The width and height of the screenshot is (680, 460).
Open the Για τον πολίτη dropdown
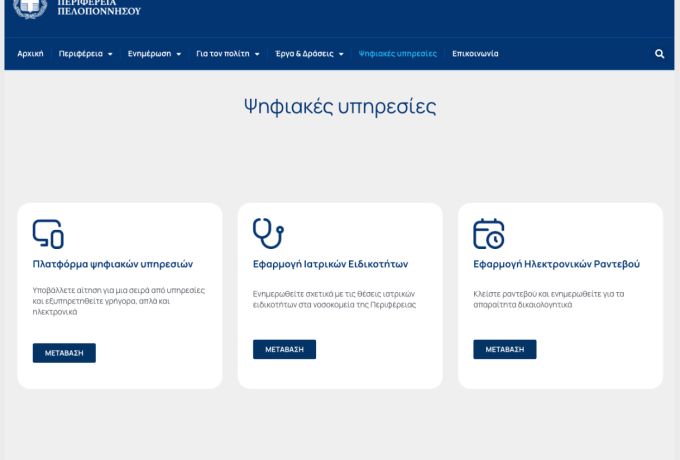[x=227, y=54]
